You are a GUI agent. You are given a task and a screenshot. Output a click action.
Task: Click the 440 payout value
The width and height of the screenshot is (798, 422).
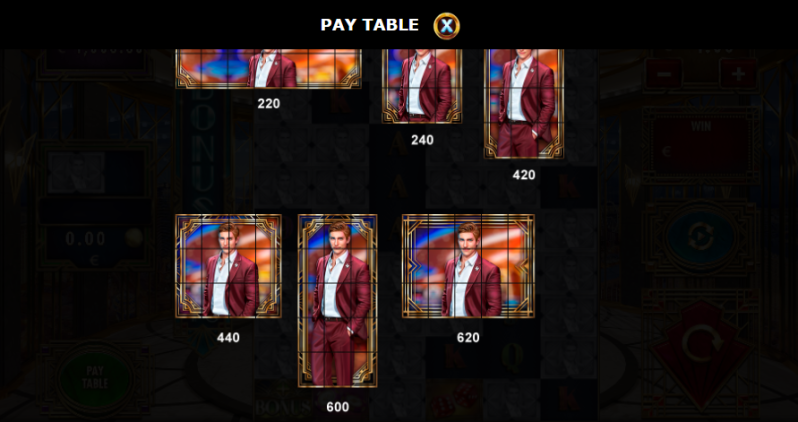[x=228, y=337]
